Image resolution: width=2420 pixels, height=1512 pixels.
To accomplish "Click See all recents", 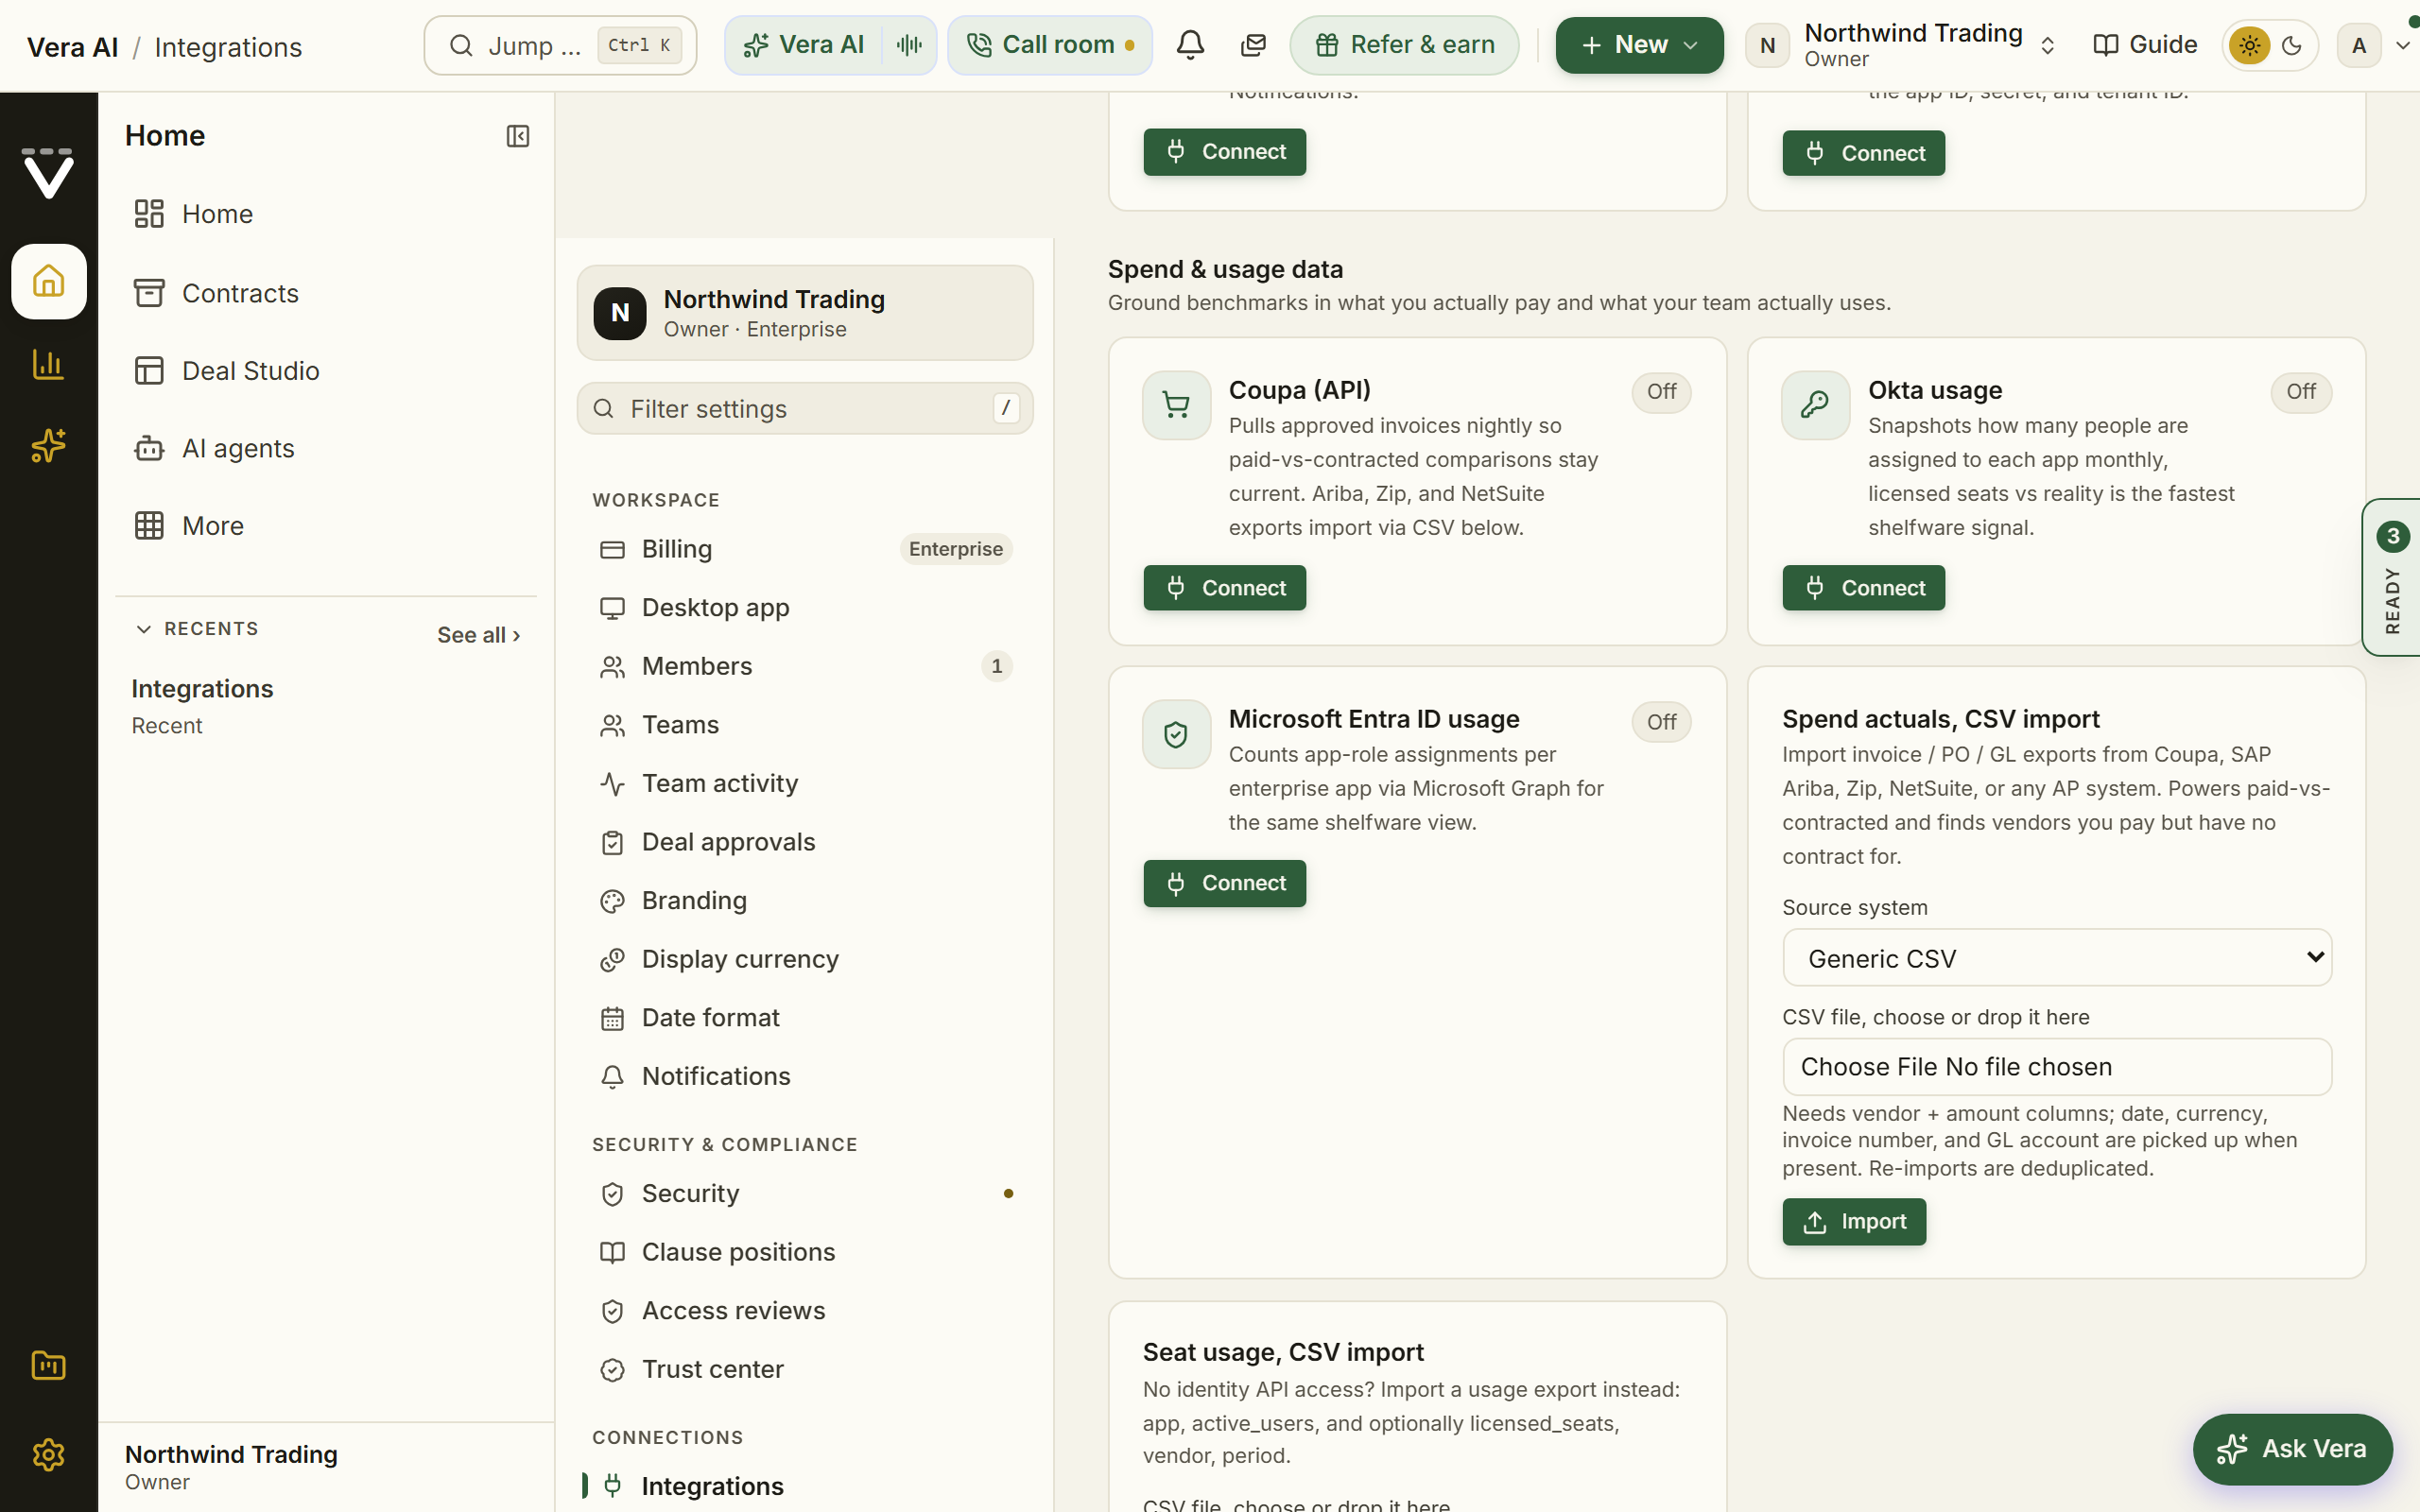I will click(x=478, y=635).
